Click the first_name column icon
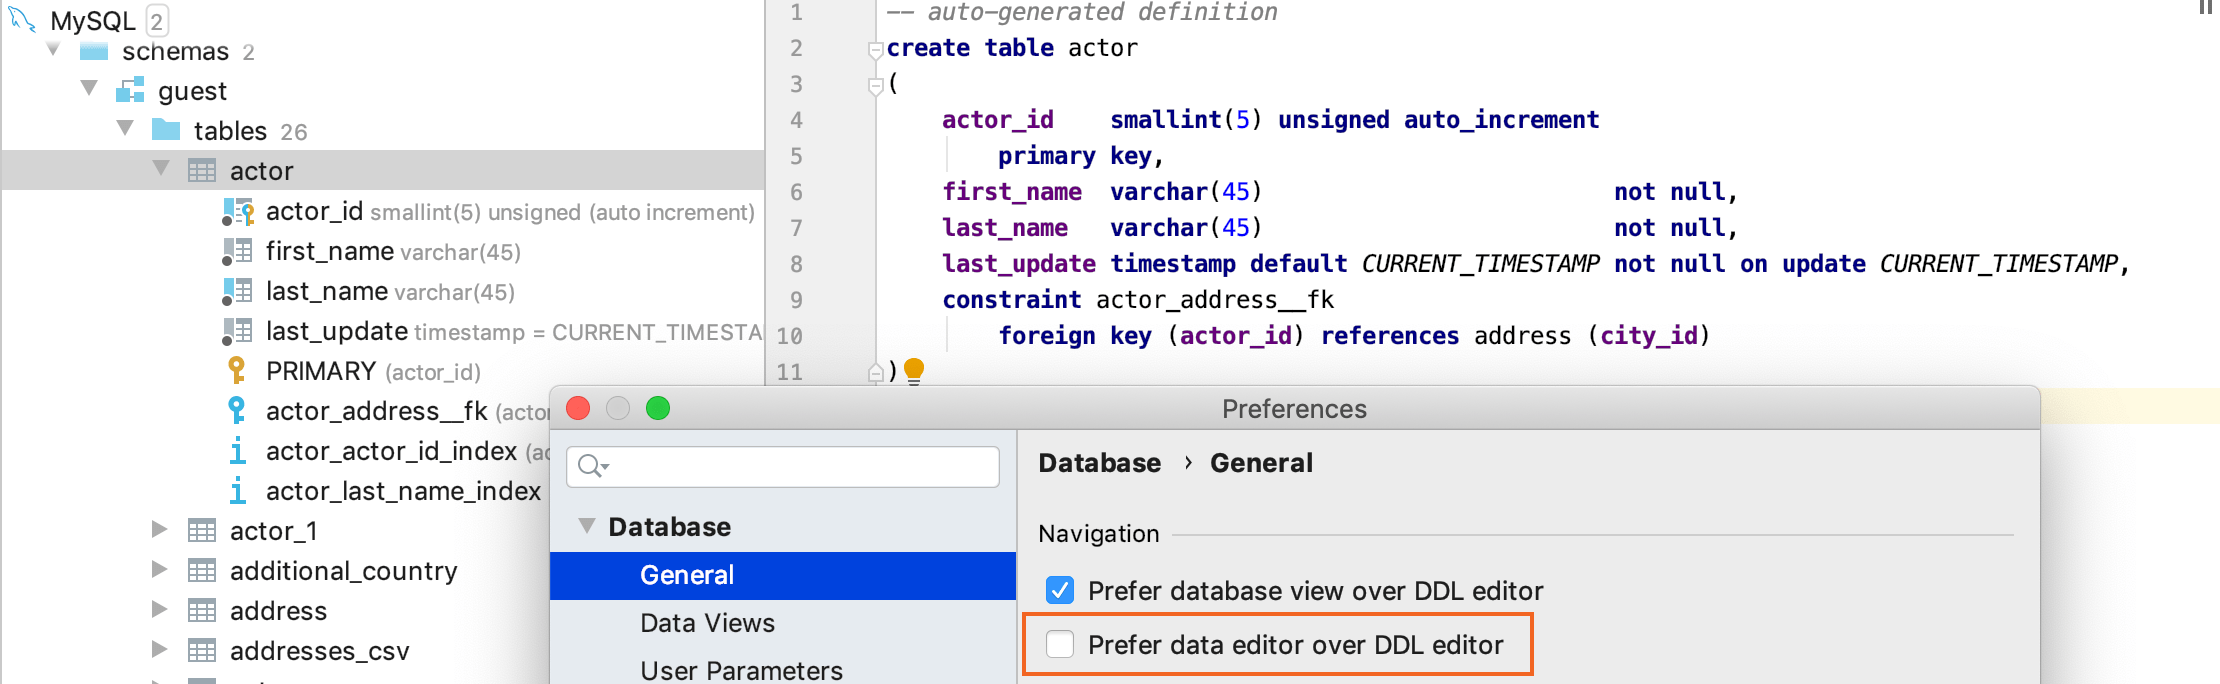Image resolution: width=2220 pixels, height=684 pixels. [238, 251]
